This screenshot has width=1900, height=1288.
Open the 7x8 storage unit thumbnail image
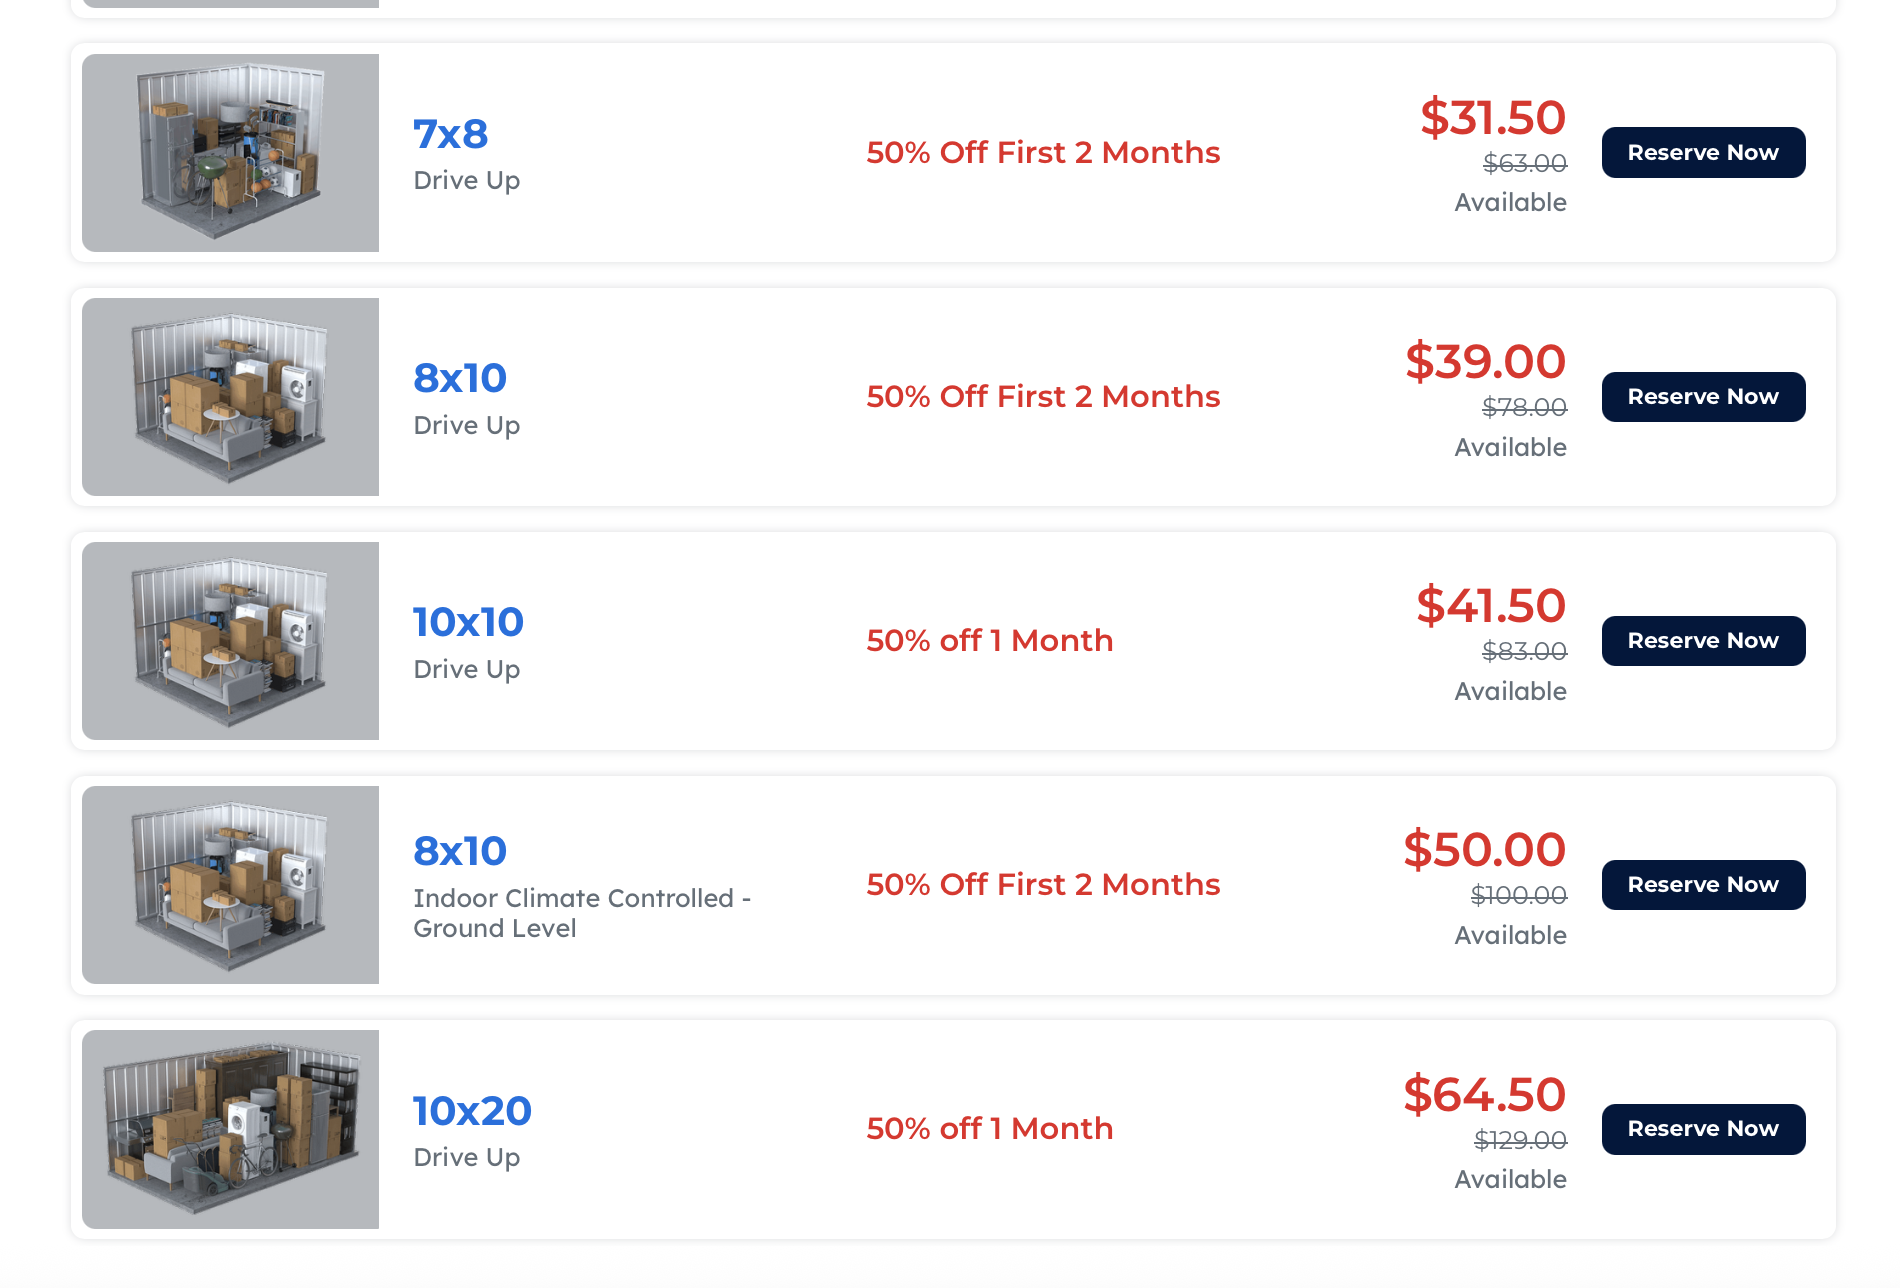click(230, 153)
